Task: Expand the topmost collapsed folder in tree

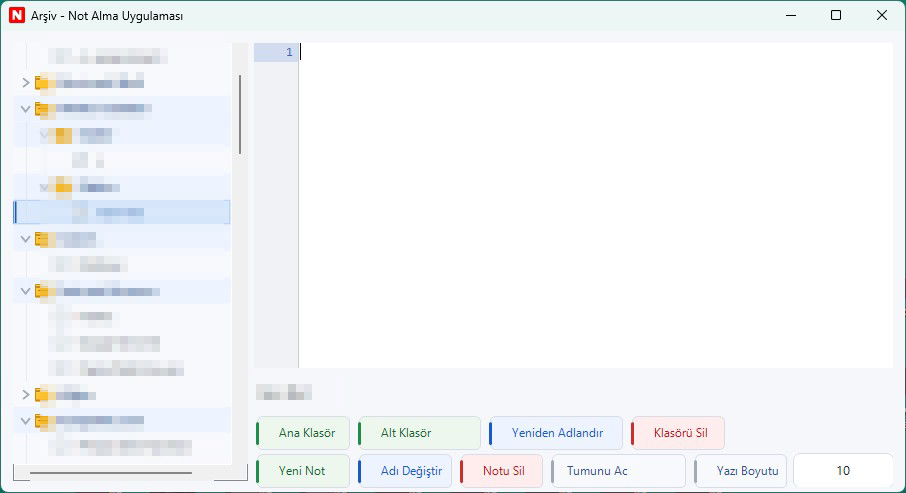Action: [26, 82]
